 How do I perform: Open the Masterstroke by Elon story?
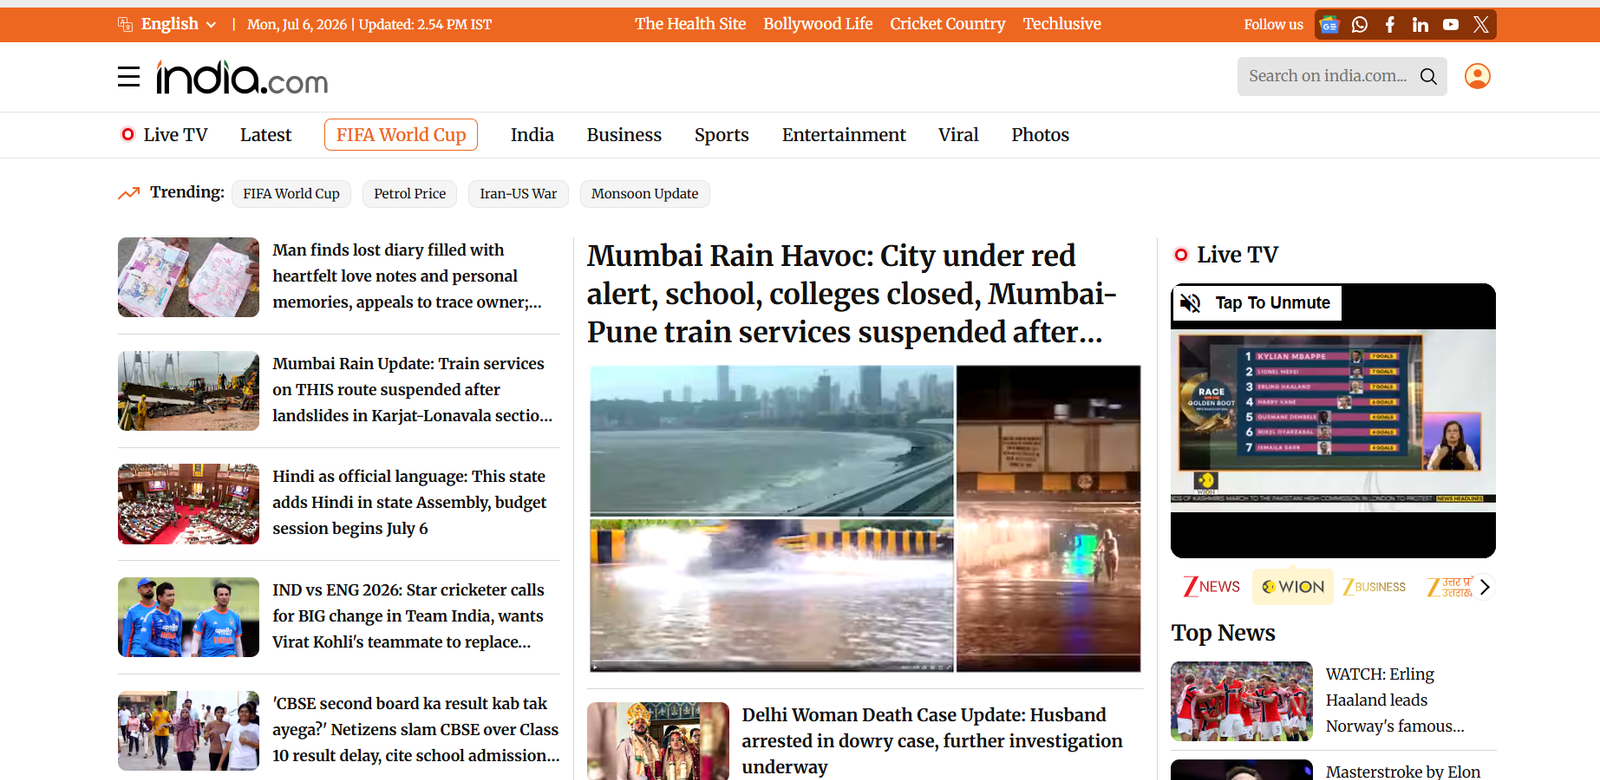(x=1403, y=771)
